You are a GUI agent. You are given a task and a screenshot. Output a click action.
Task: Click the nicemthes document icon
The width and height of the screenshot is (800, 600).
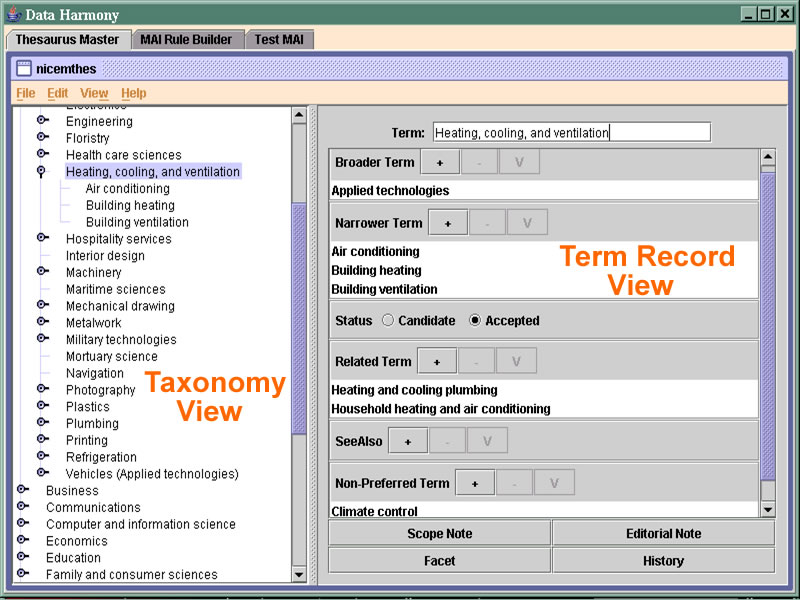click(24, 69)
